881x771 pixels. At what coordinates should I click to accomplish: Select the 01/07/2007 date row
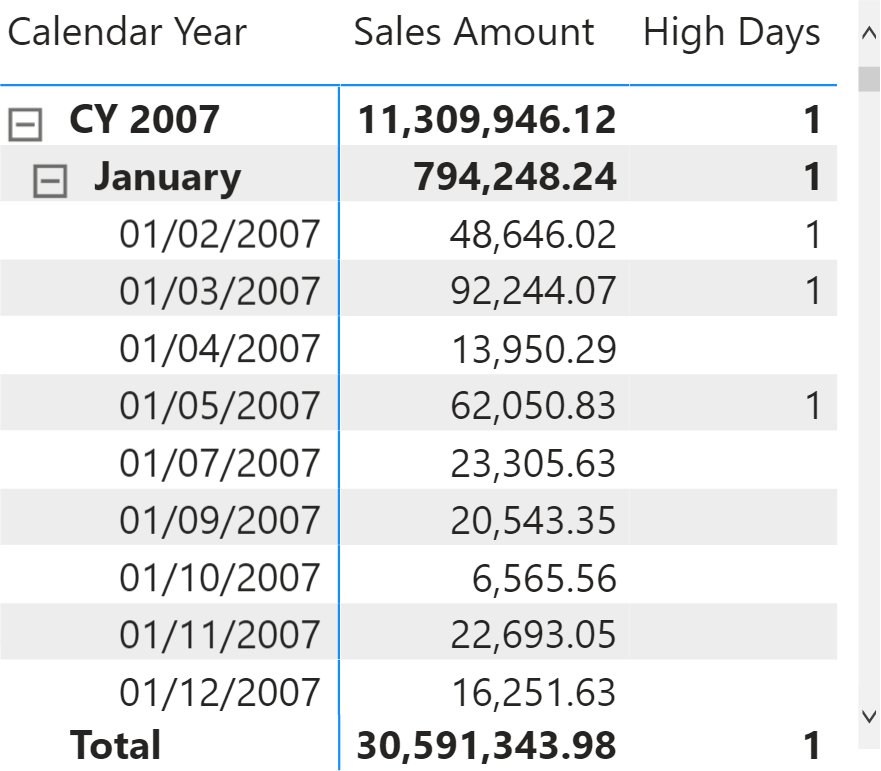pyautogui.click(x=419, y=460)
